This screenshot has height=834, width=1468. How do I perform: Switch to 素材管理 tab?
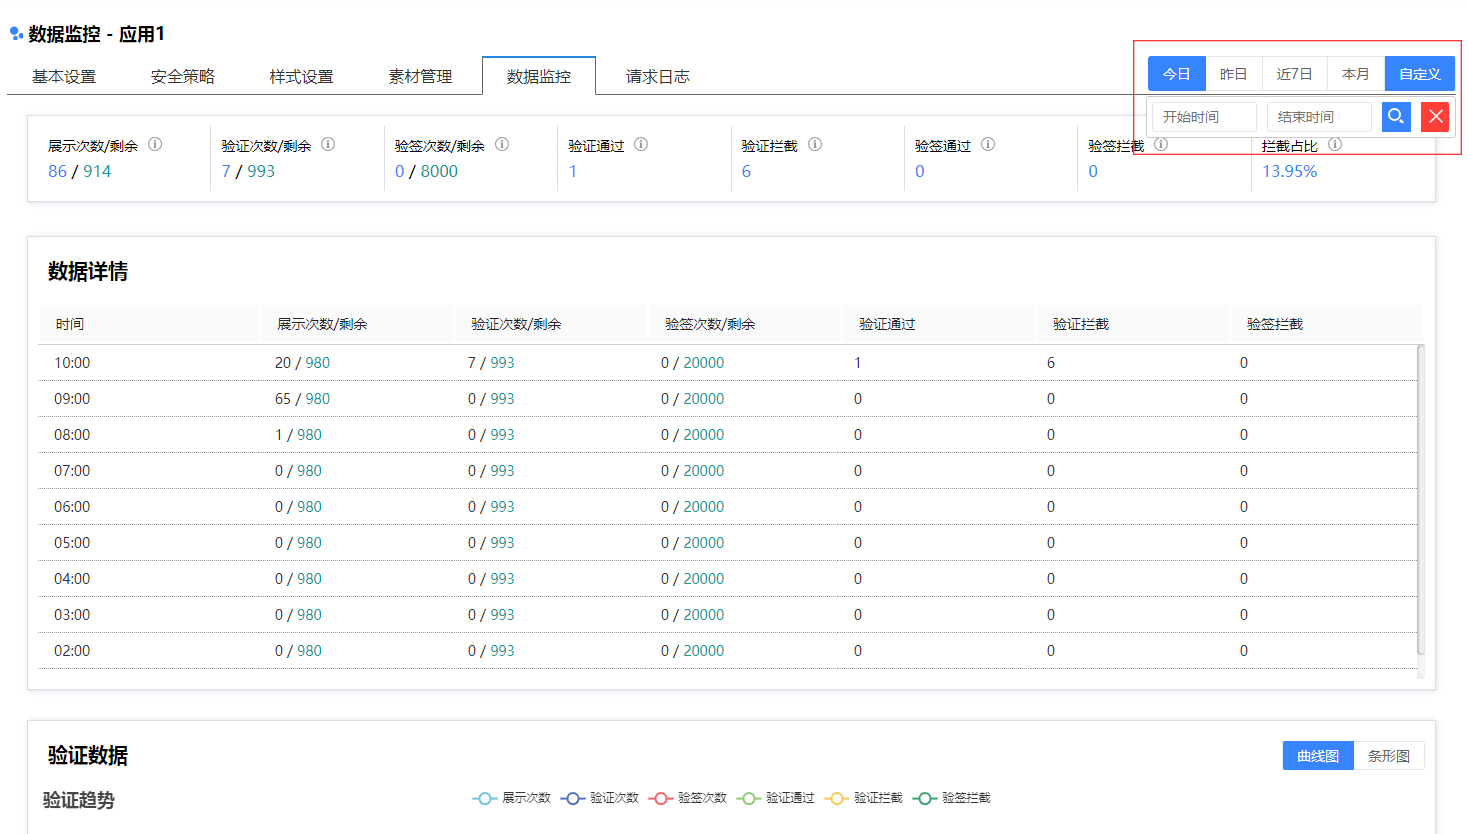pos(420,76)
